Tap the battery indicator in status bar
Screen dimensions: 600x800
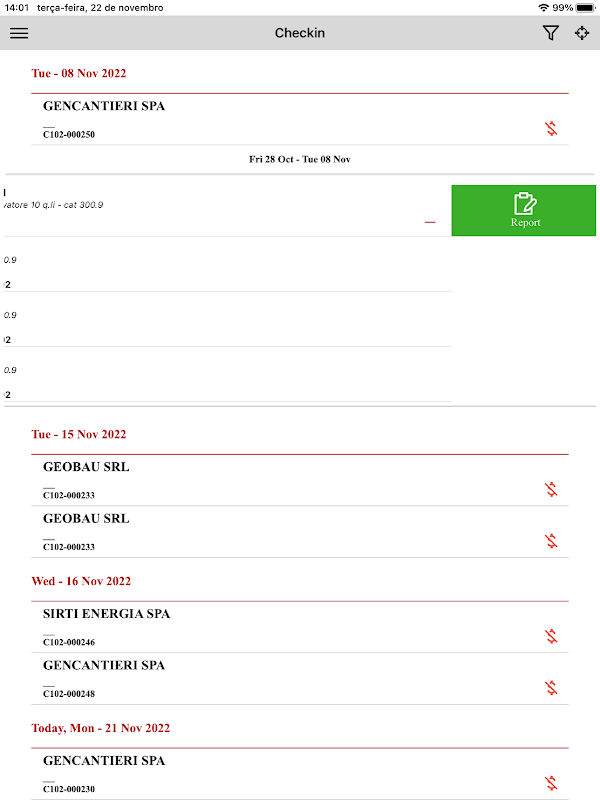(x=585, y=7)
